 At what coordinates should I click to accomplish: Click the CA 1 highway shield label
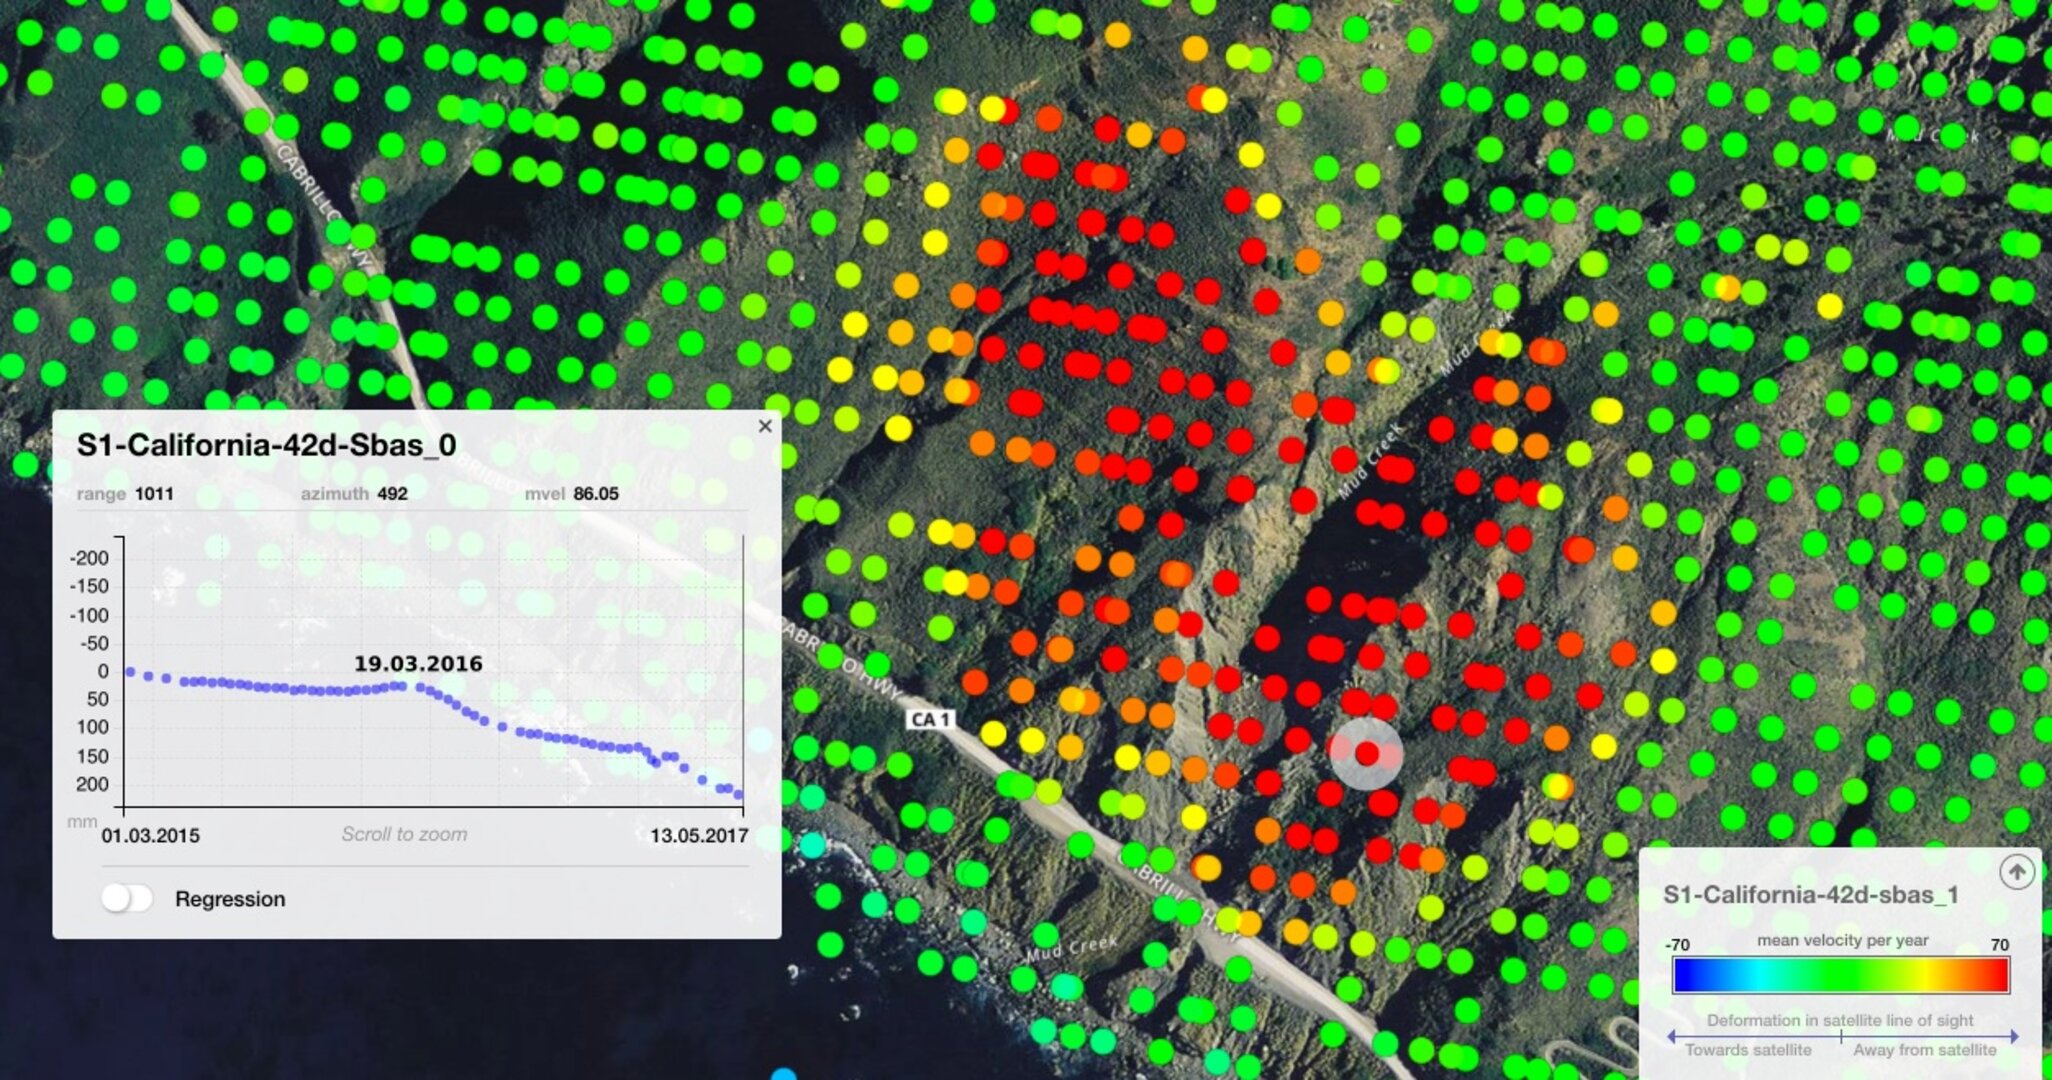(x=931, y=720)
